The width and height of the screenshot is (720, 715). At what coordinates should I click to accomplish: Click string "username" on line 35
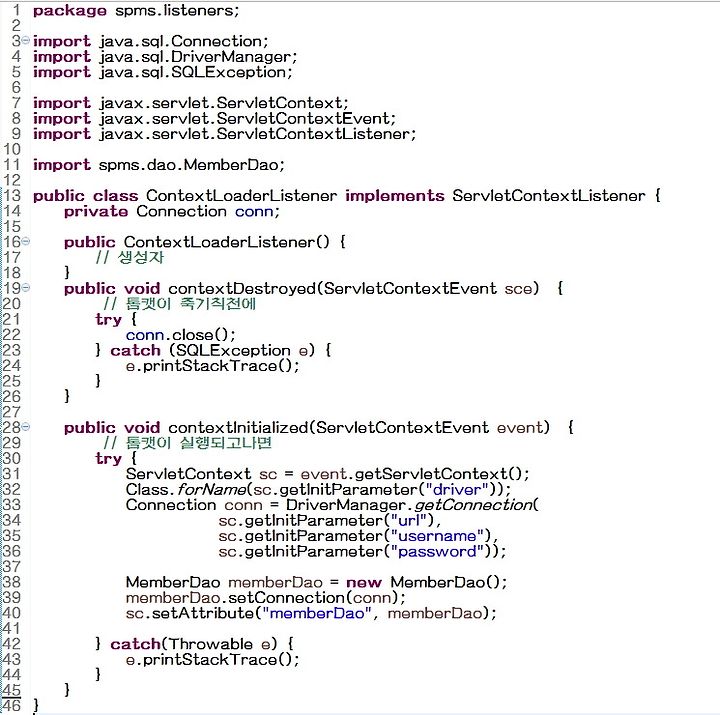437,536
